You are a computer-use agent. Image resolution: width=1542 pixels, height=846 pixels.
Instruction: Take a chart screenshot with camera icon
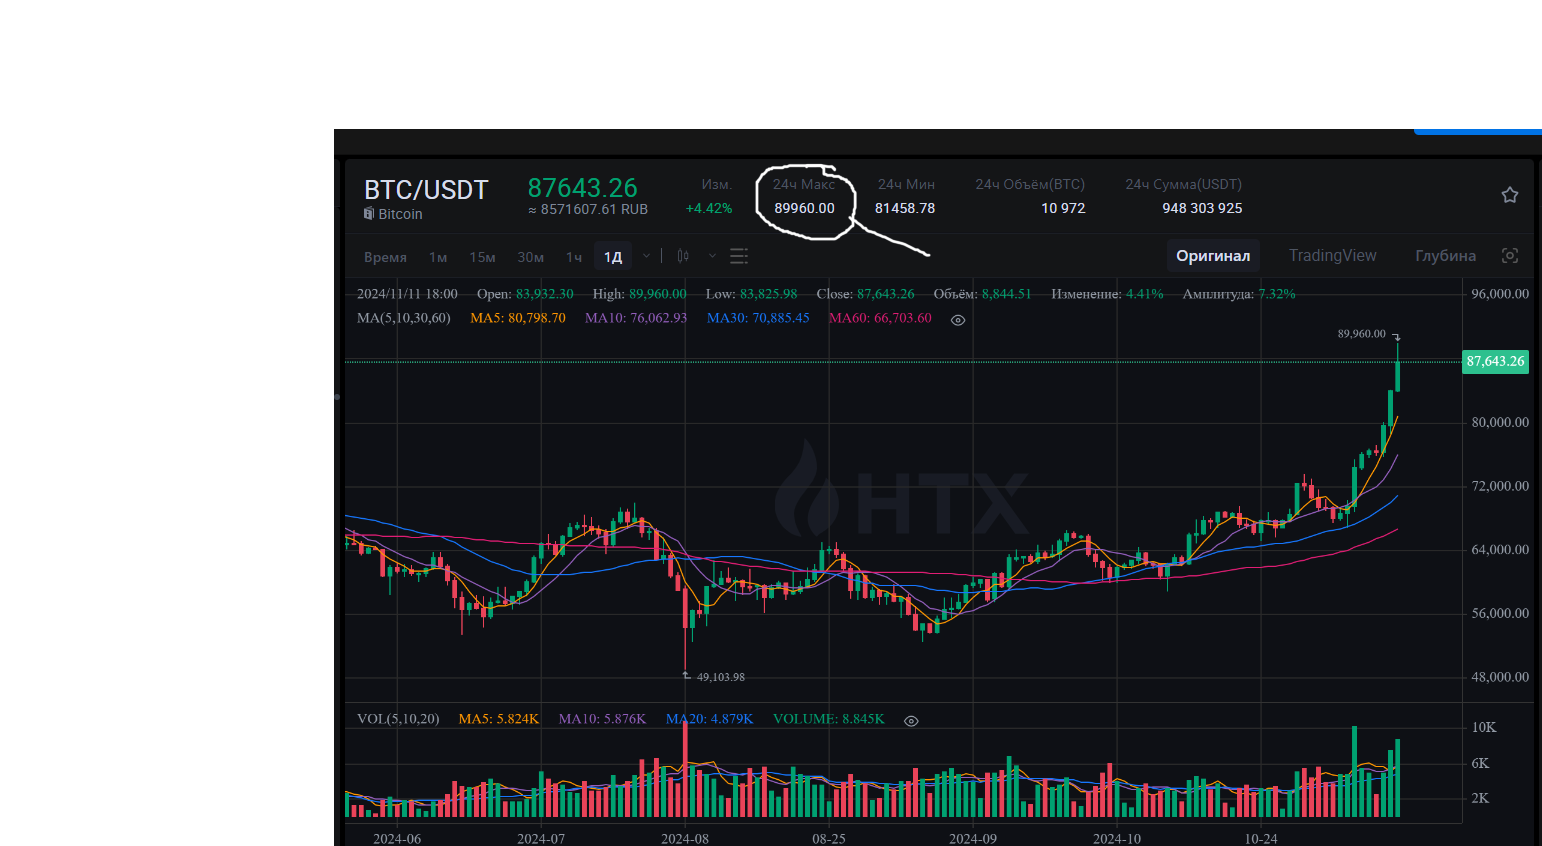tap(1510, 256)
